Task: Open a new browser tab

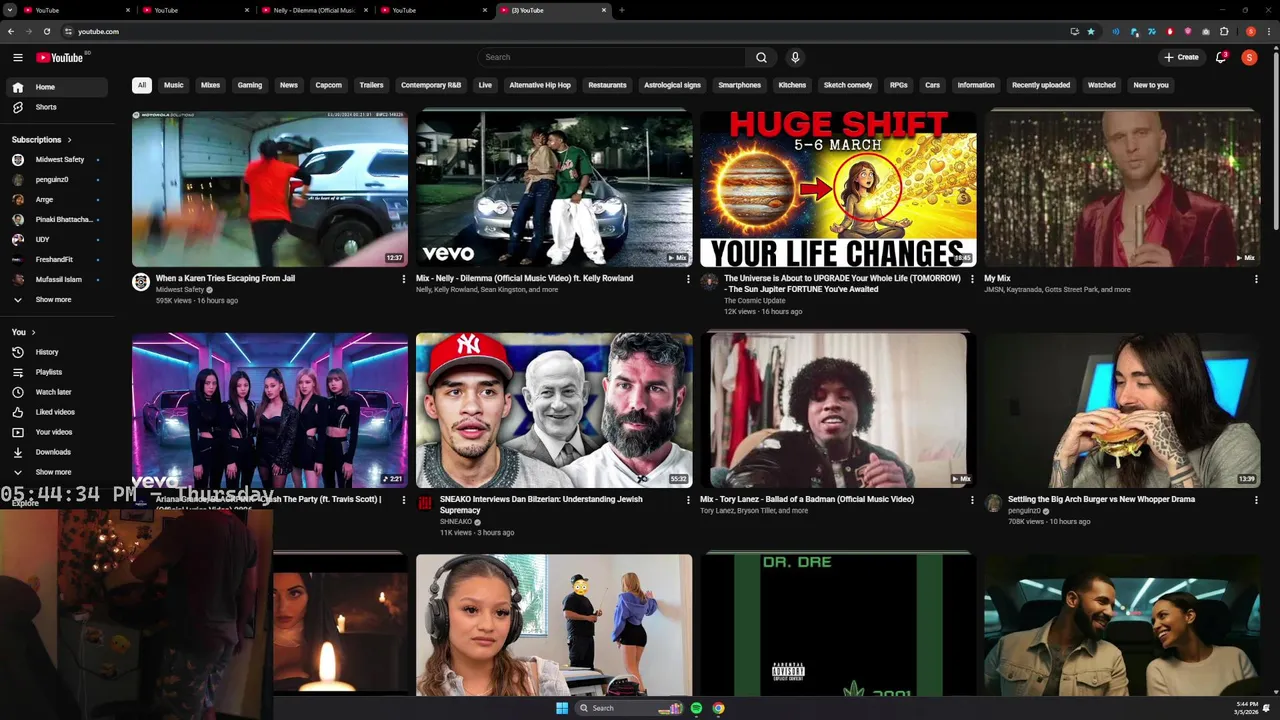Action: pyautogui.click(x=622, y=10)
